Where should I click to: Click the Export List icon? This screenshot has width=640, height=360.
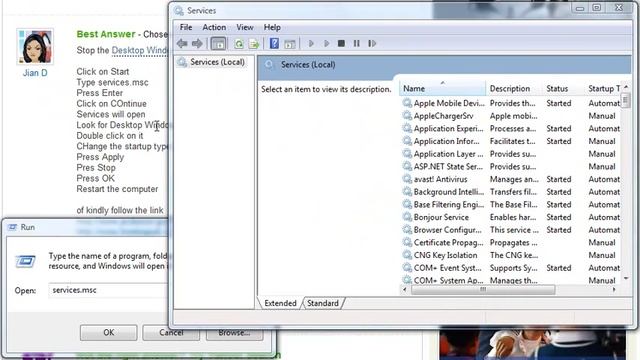click(254, 44)
